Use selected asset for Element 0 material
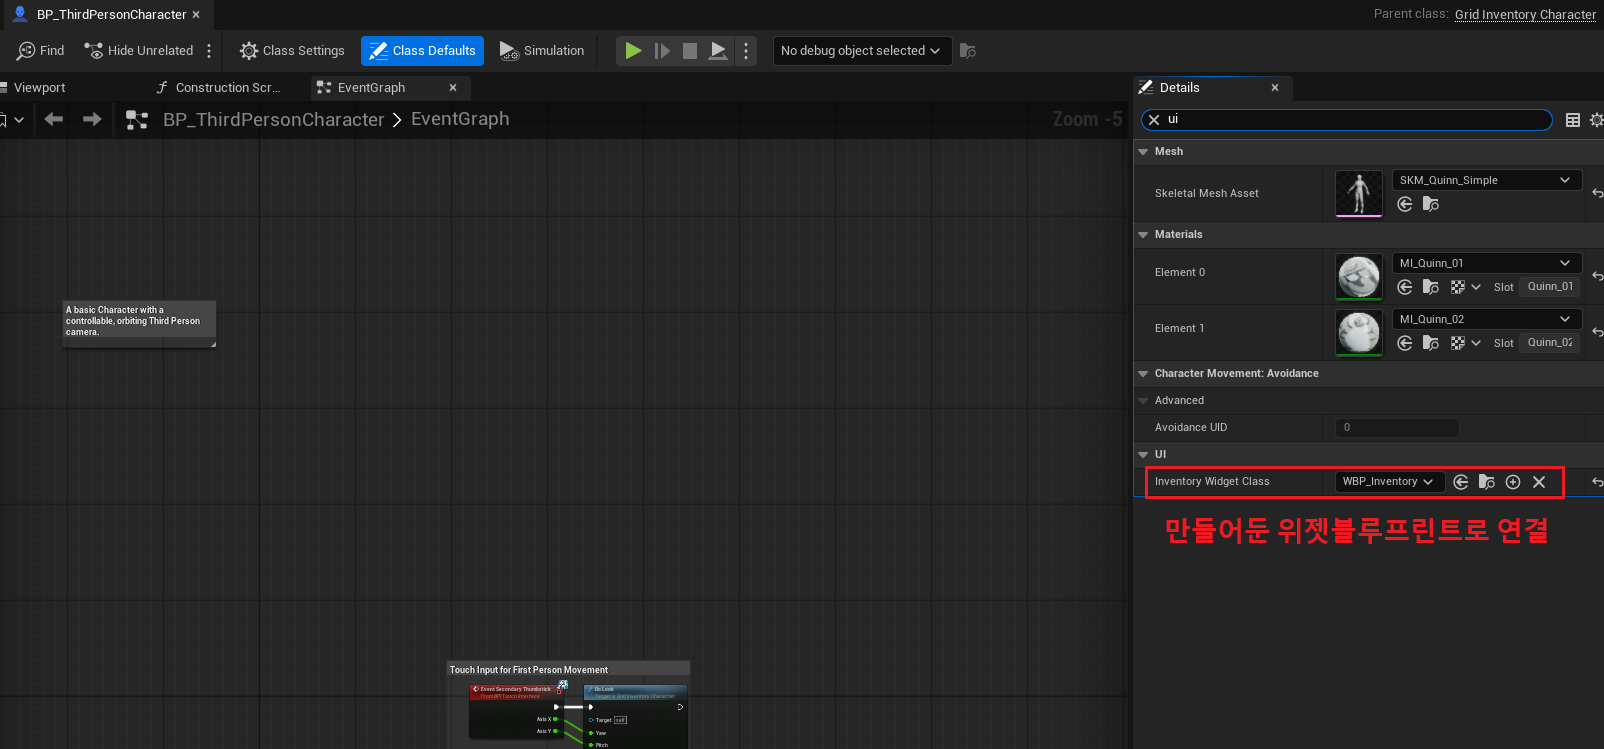This screenshot has height=749, width=1604. [1405, 287]
